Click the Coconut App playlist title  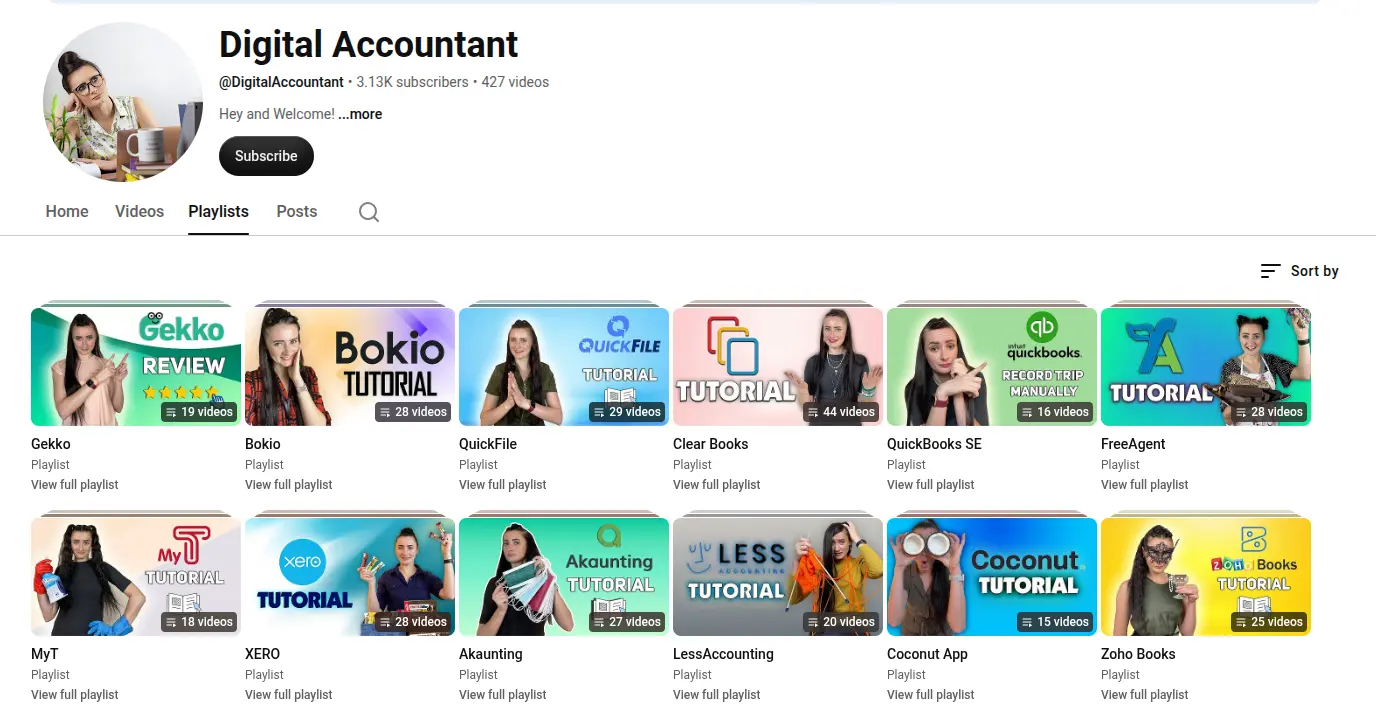click(927, 654)
